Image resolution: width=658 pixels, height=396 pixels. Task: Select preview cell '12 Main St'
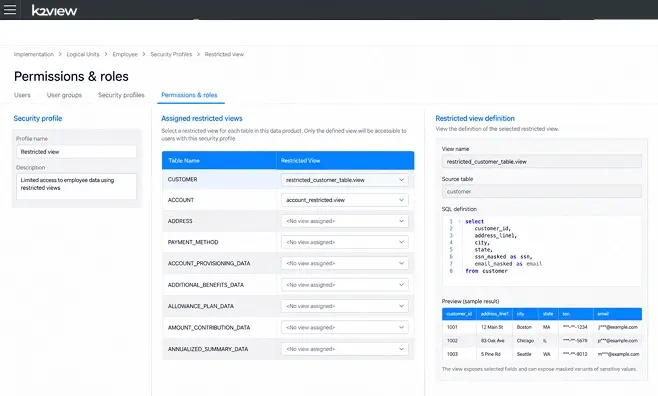tap(492, 327)
